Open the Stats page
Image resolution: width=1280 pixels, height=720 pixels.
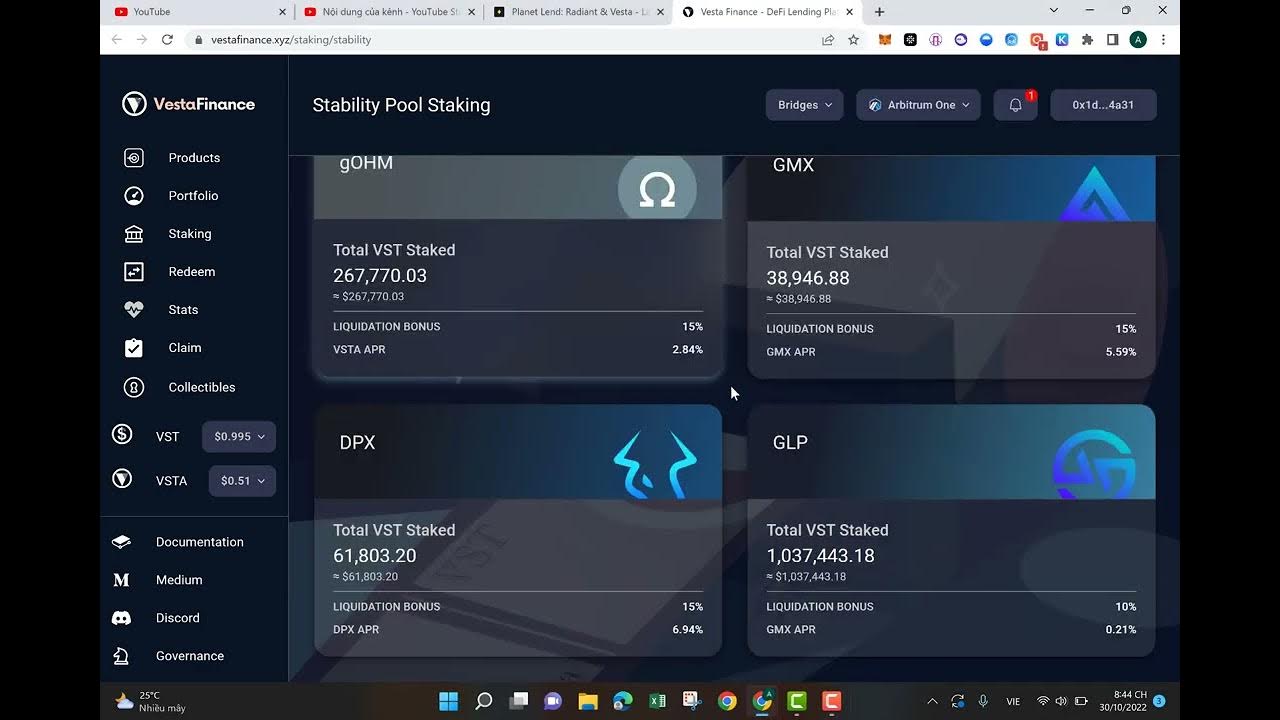(x=183, y=310)
